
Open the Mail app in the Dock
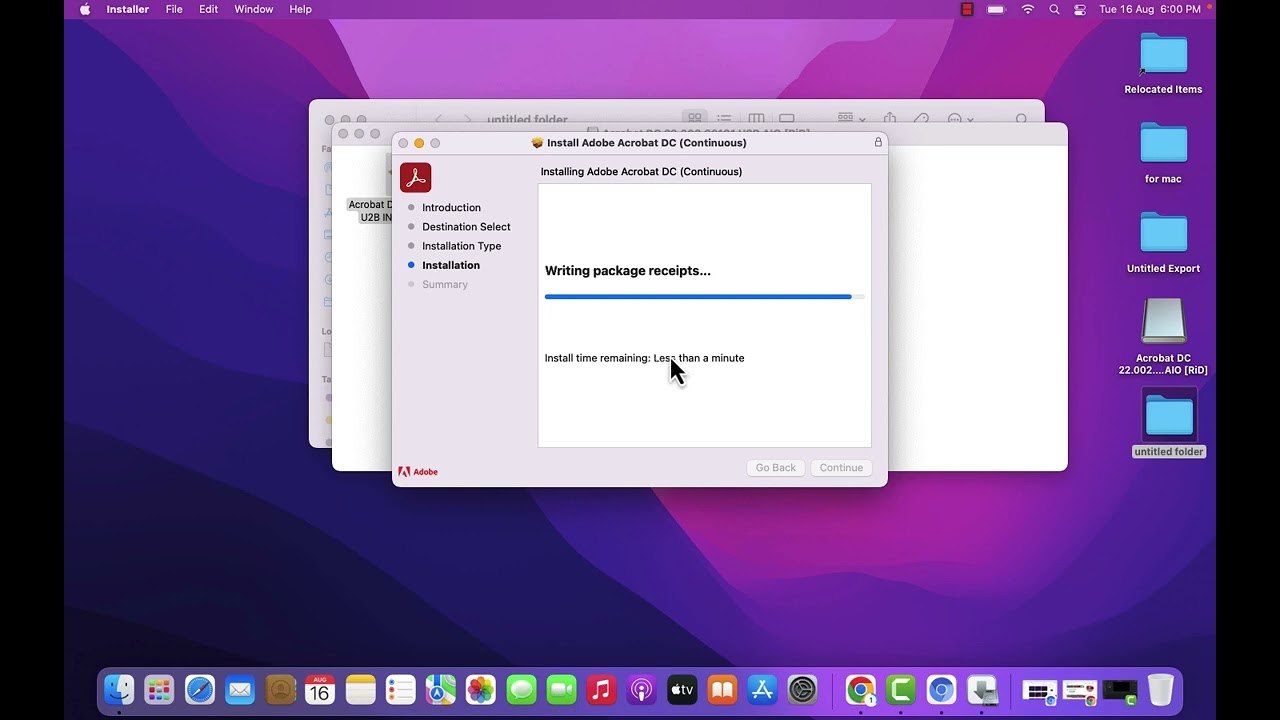[240, 689]
